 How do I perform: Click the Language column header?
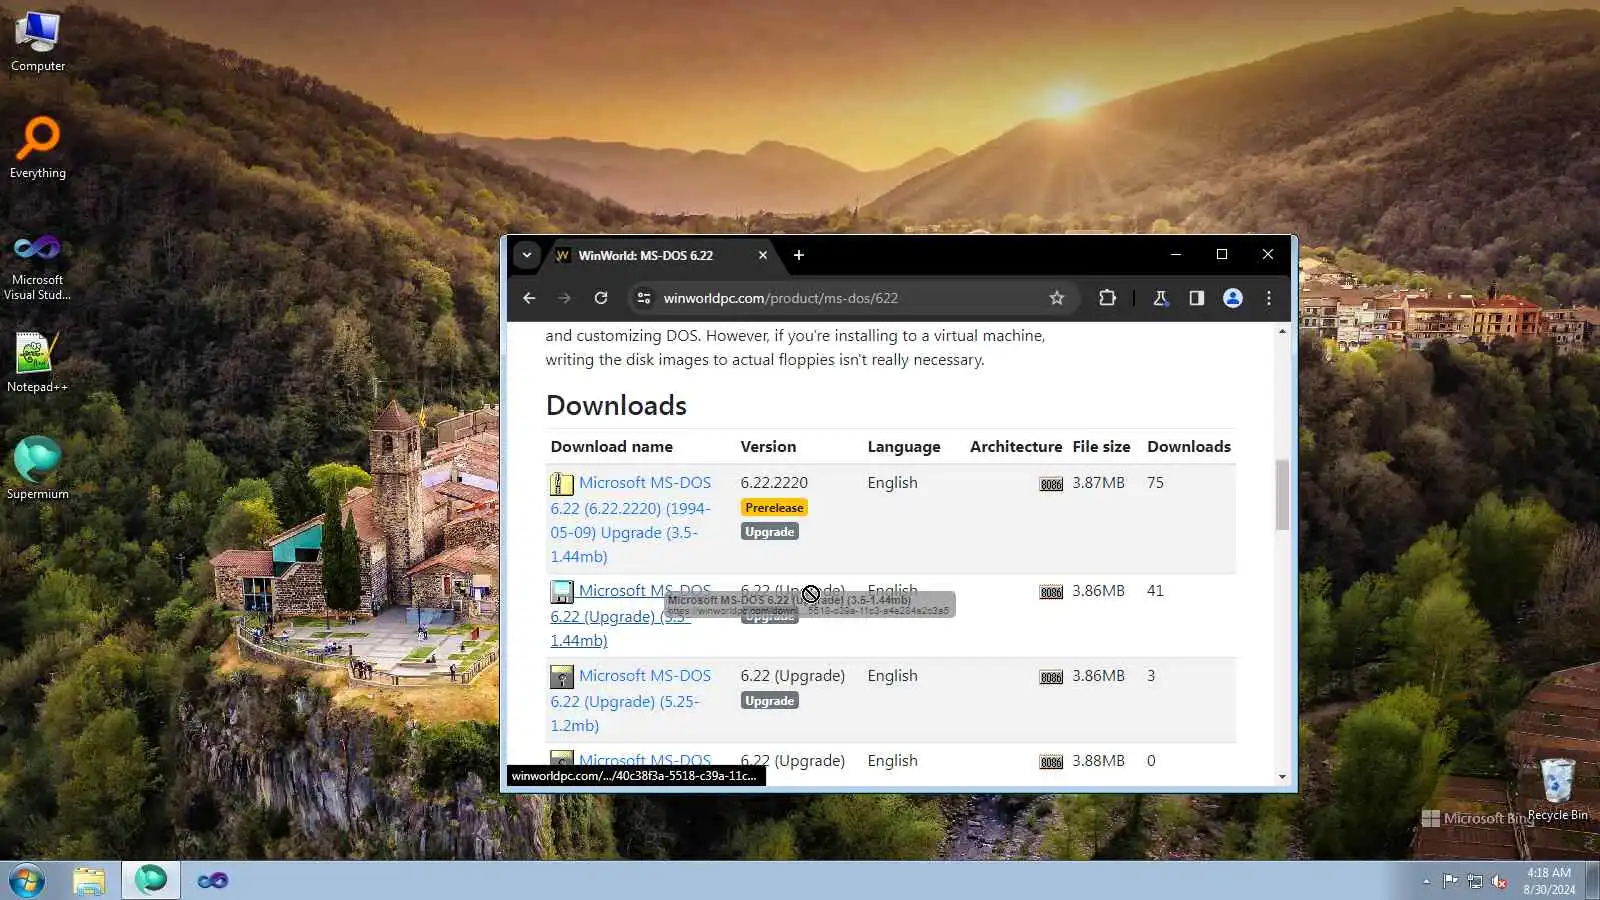pos(904,447)
